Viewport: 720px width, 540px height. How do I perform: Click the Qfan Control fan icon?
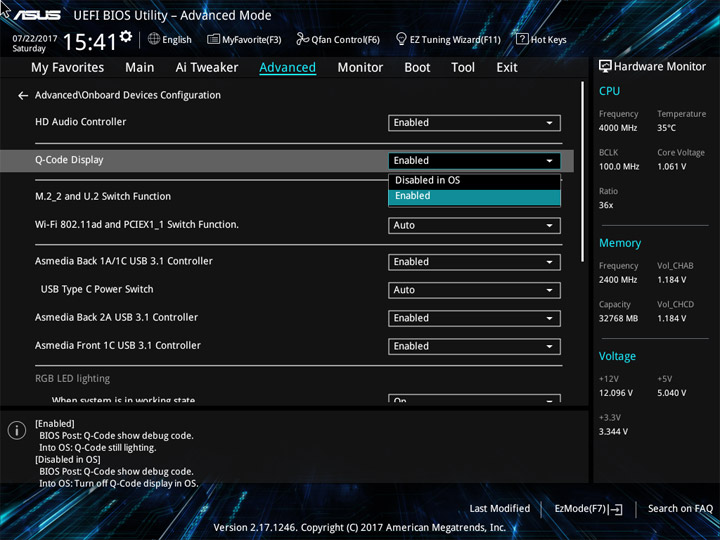pyautogui.click(x=302, y=39)
